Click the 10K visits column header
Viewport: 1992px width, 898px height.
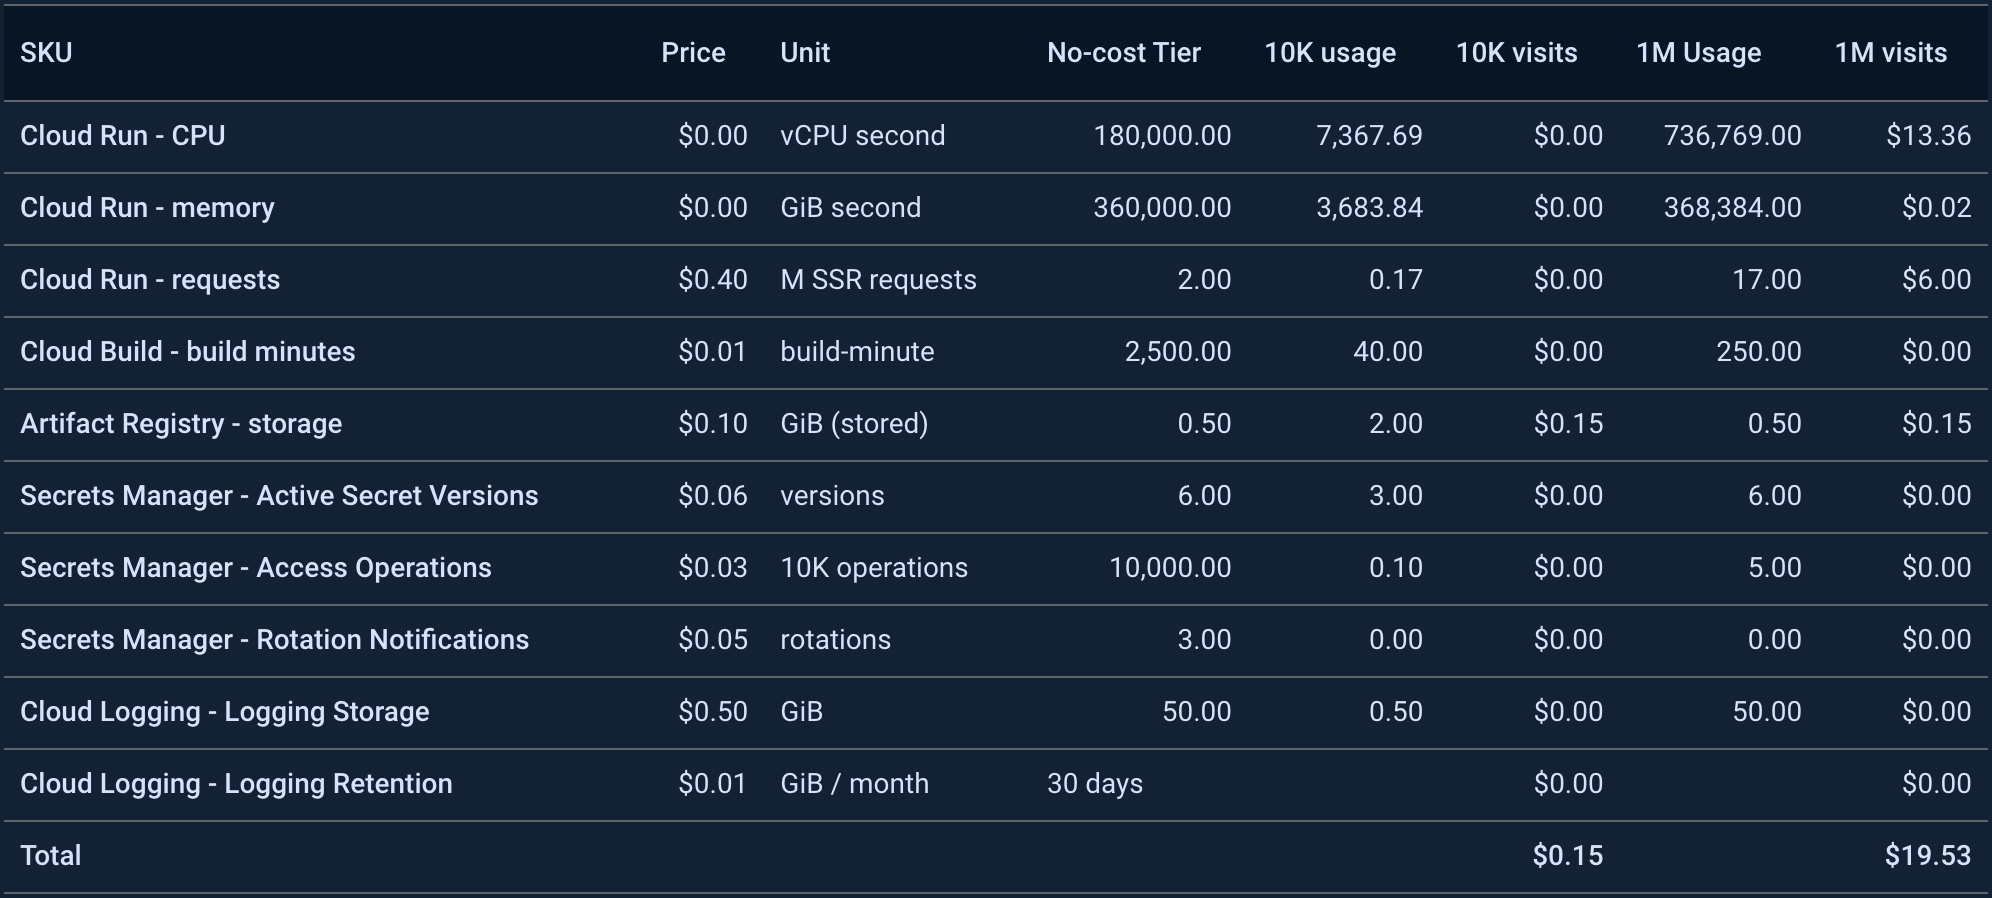pos(1517,53)
